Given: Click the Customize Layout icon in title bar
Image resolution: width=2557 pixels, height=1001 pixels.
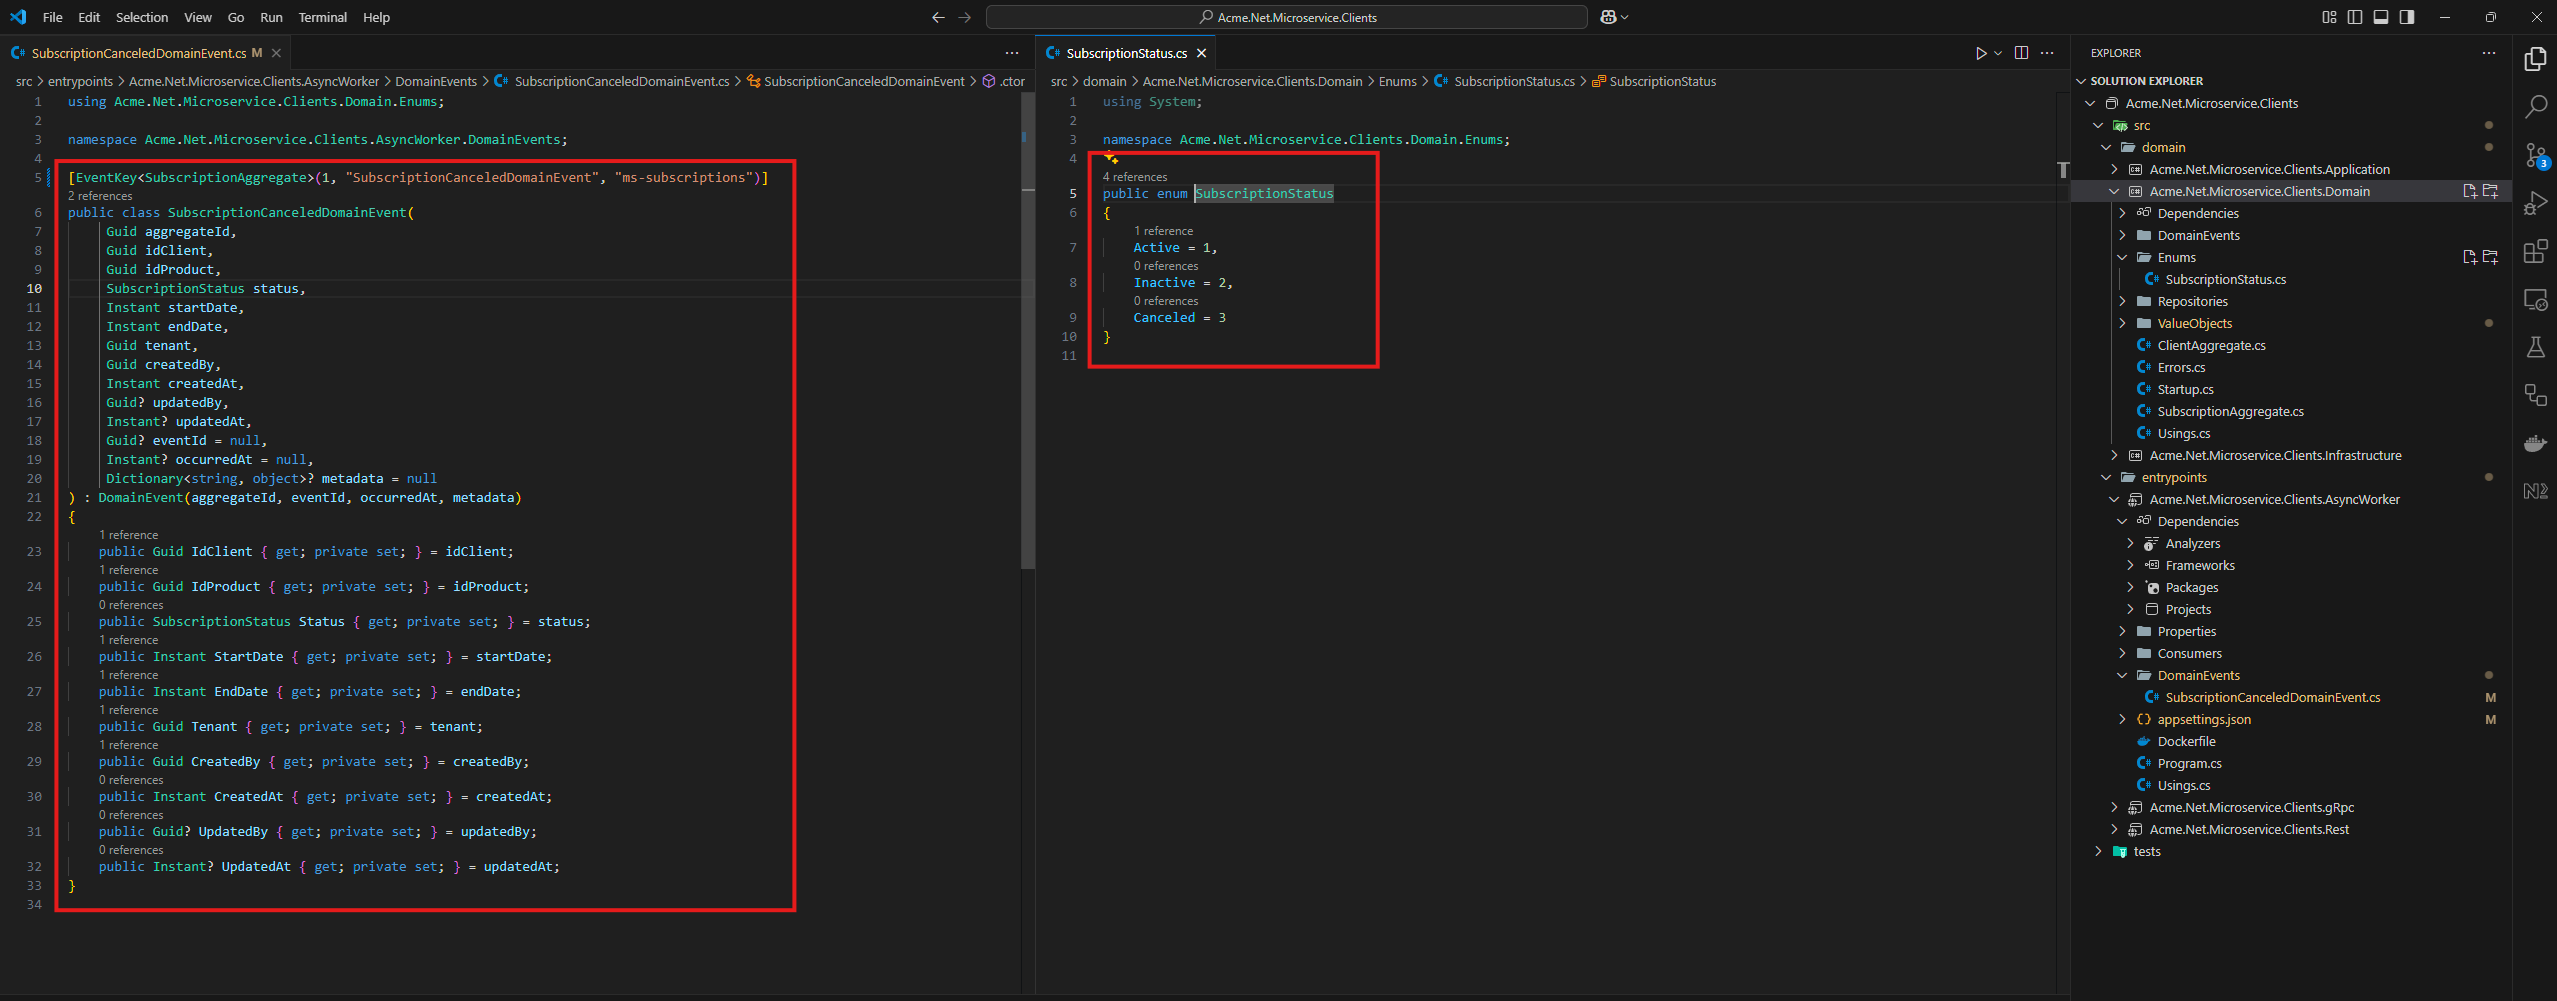Looking at the screenshot, I should (2329, 17).
